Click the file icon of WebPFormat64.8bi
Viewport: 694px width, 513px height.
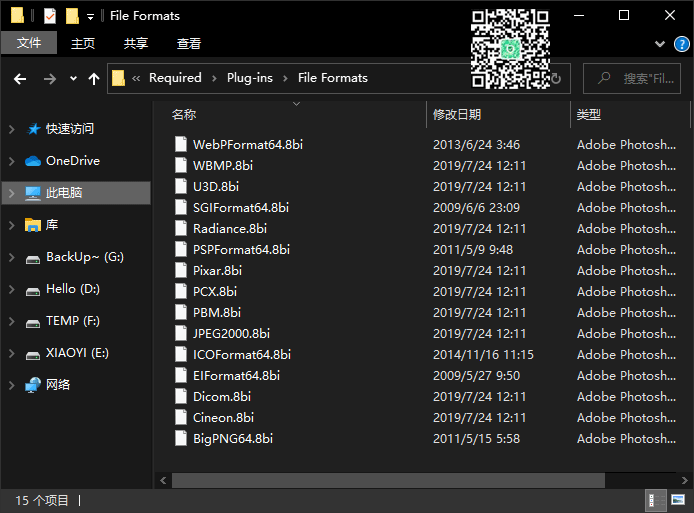[x=181, y=144]
